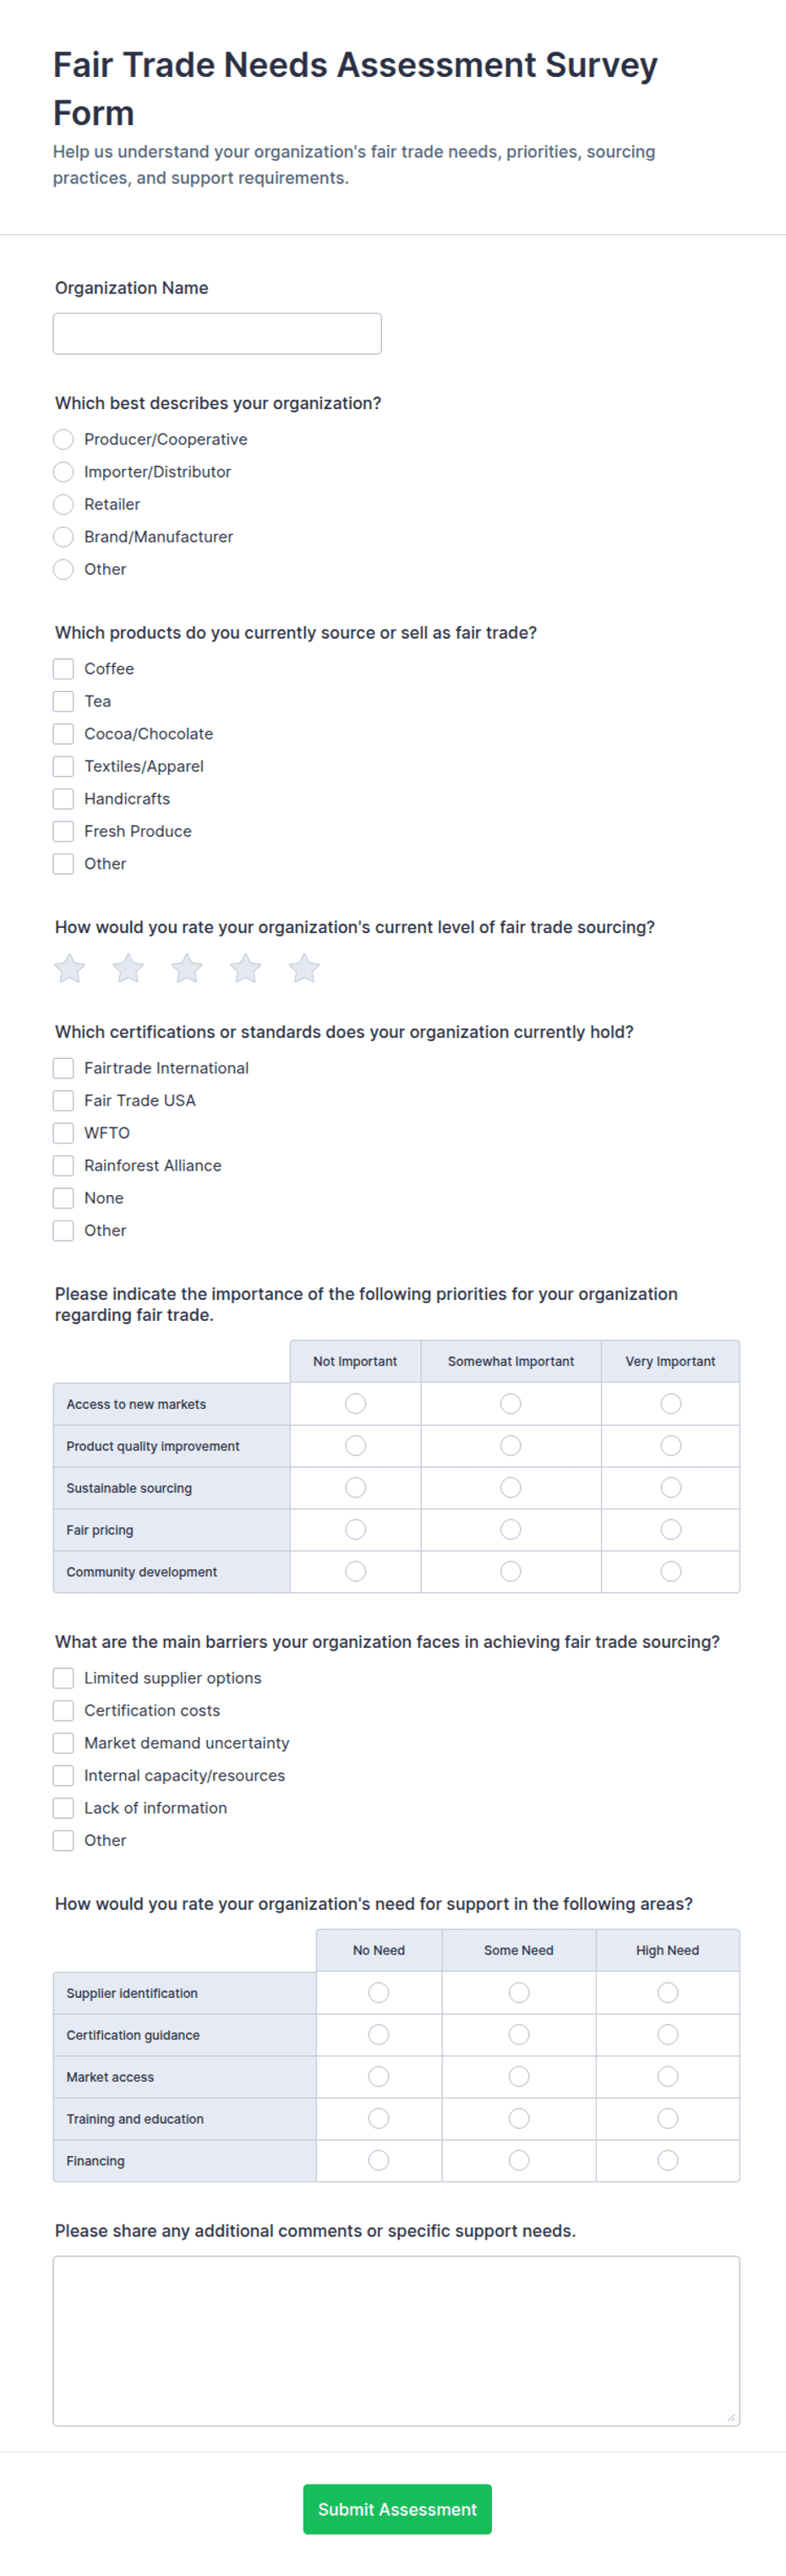
Task: Enable the Fairtrade International certification checkbox
Action: pyautogui.click(x=63, y=1068)
